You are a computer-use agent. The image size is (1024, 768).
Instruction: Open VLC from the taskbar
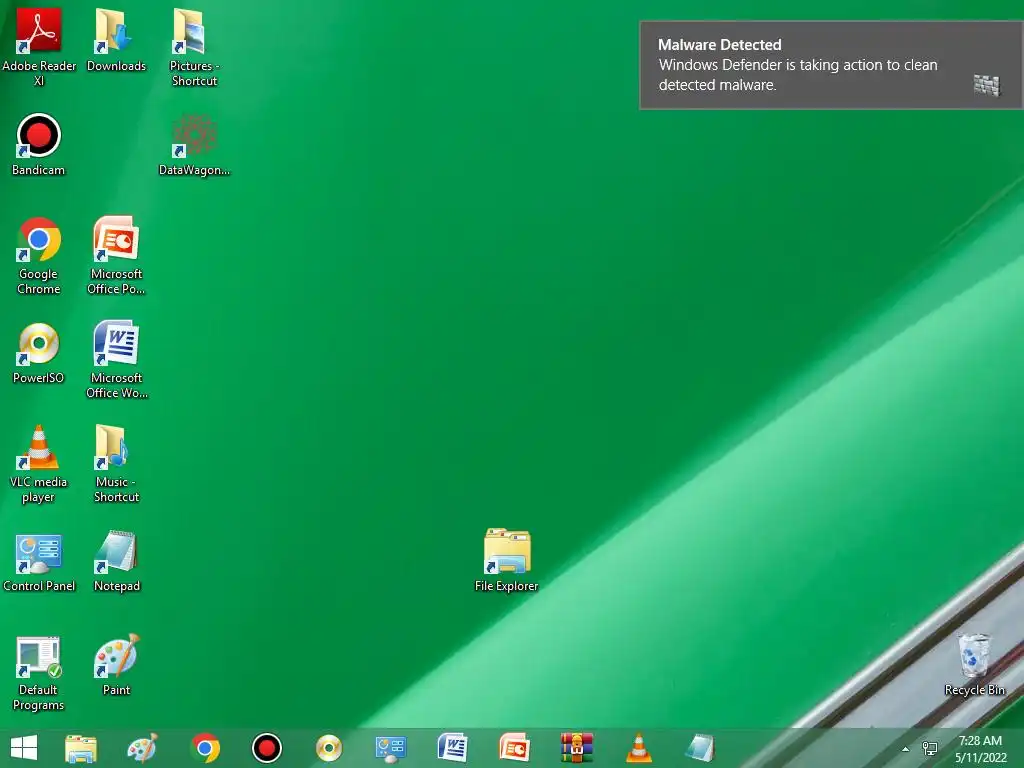pyautogui.click(x=639, y=748)
